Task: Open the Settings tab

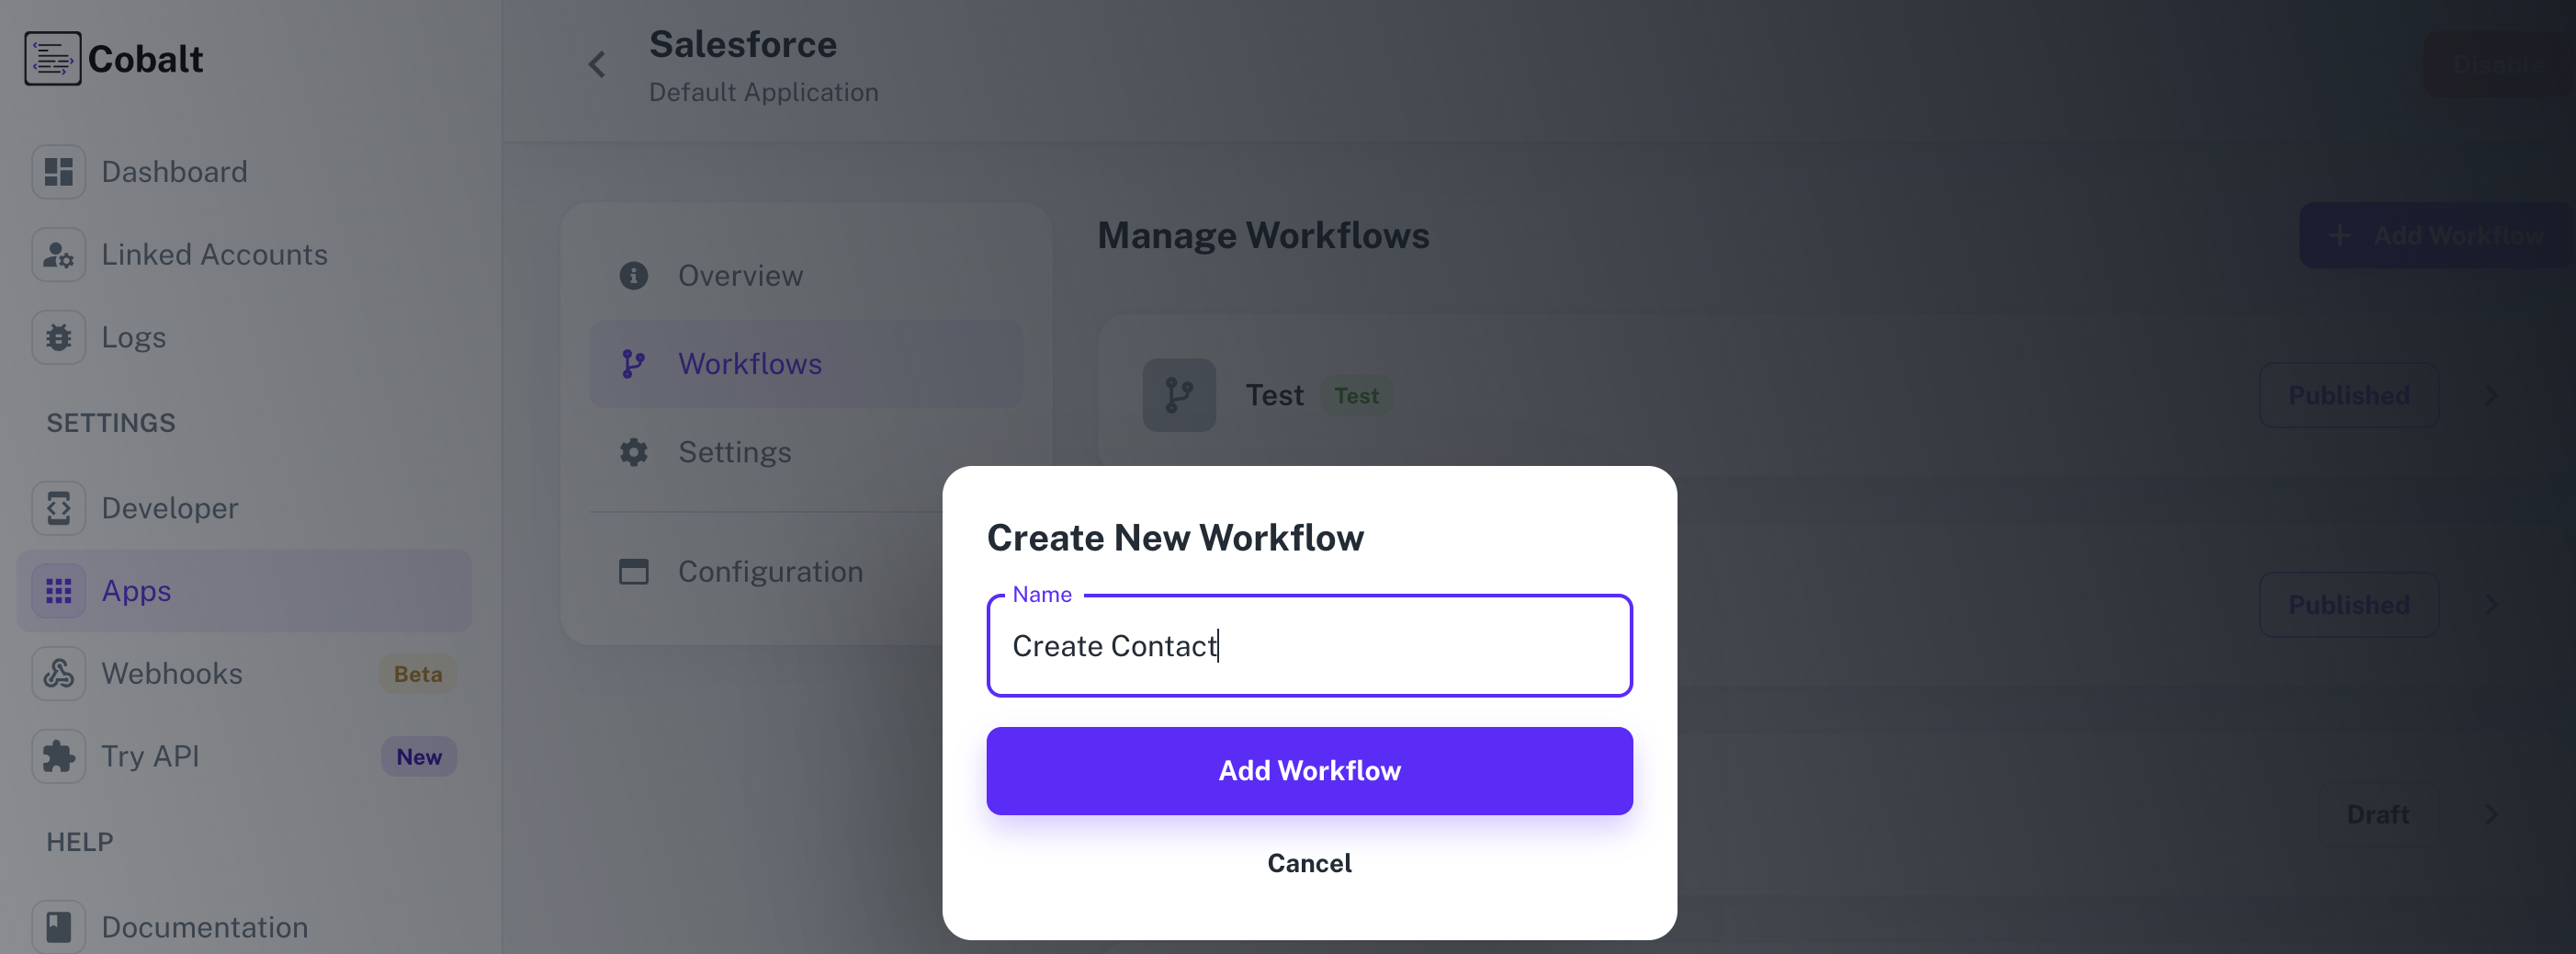Action: pos(734,452)
